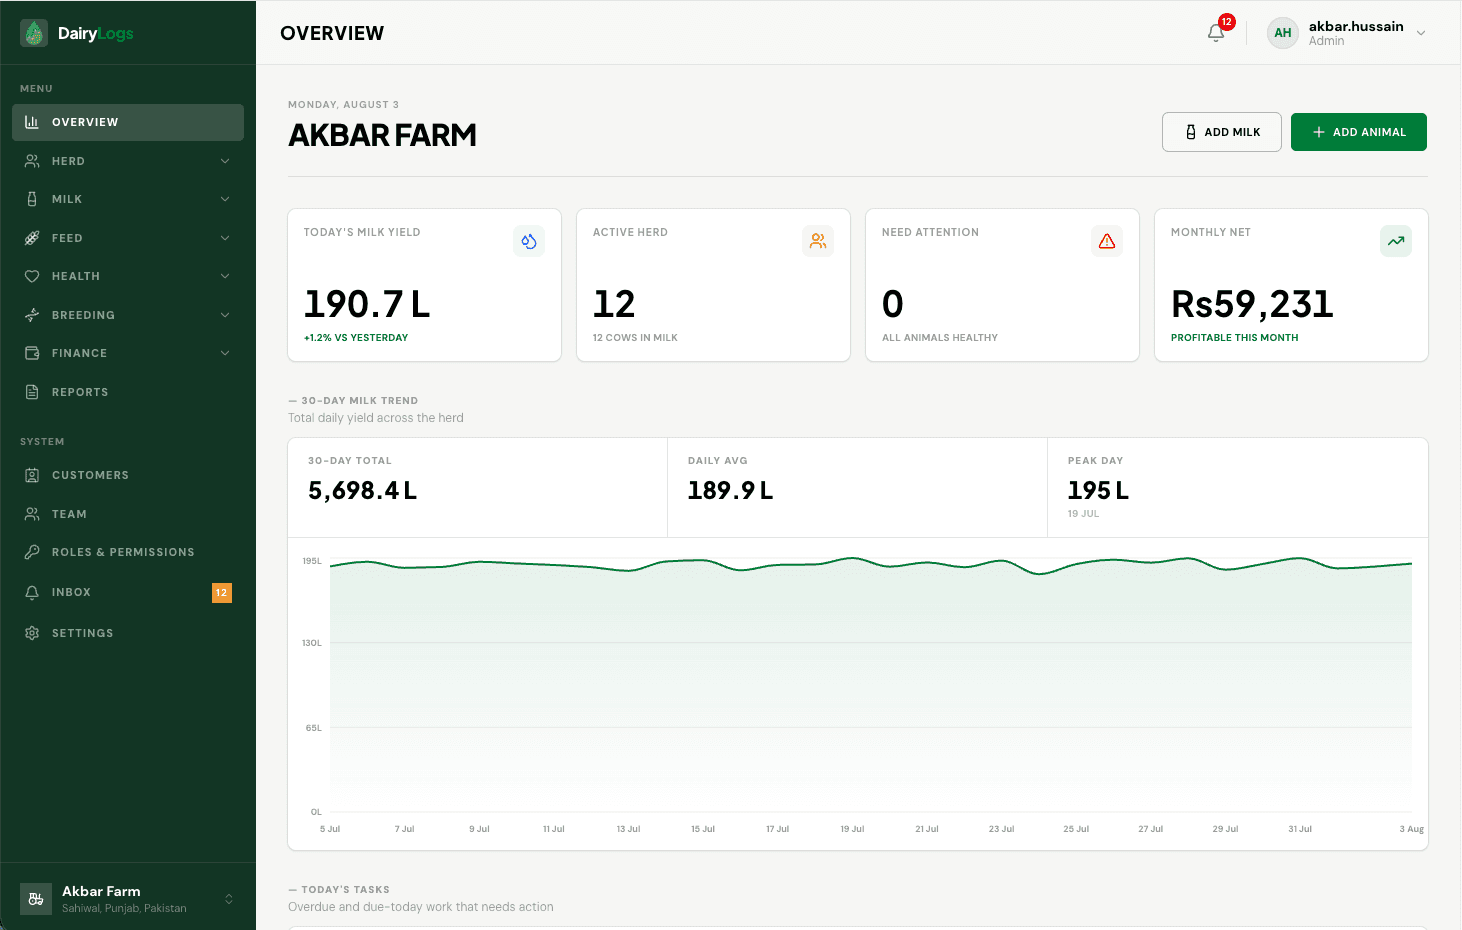Click the Health heart icon in sidebar

32,276
